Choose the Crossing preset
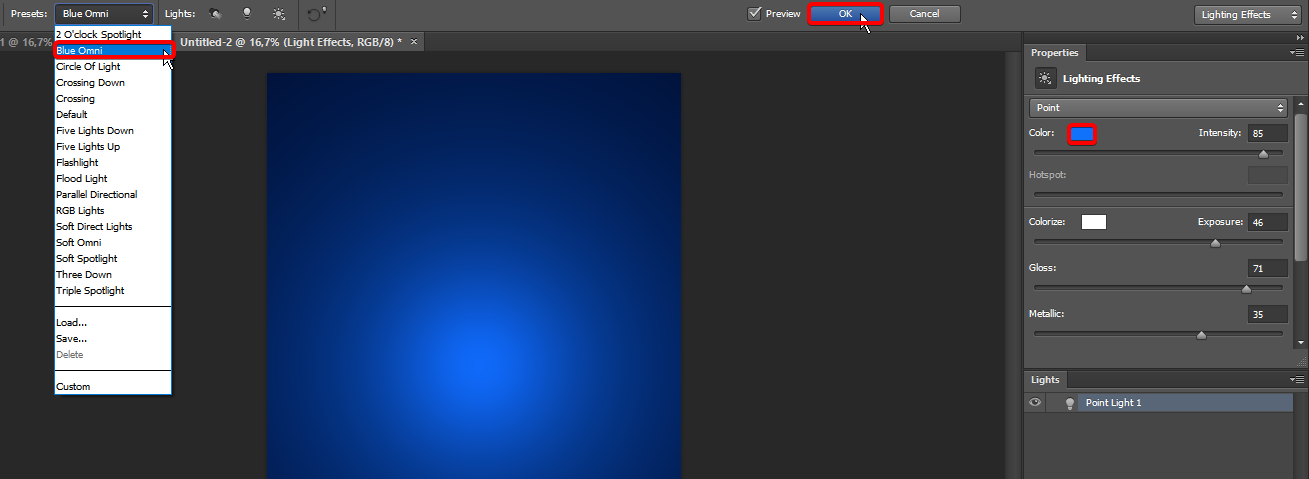 pos(113,99)
